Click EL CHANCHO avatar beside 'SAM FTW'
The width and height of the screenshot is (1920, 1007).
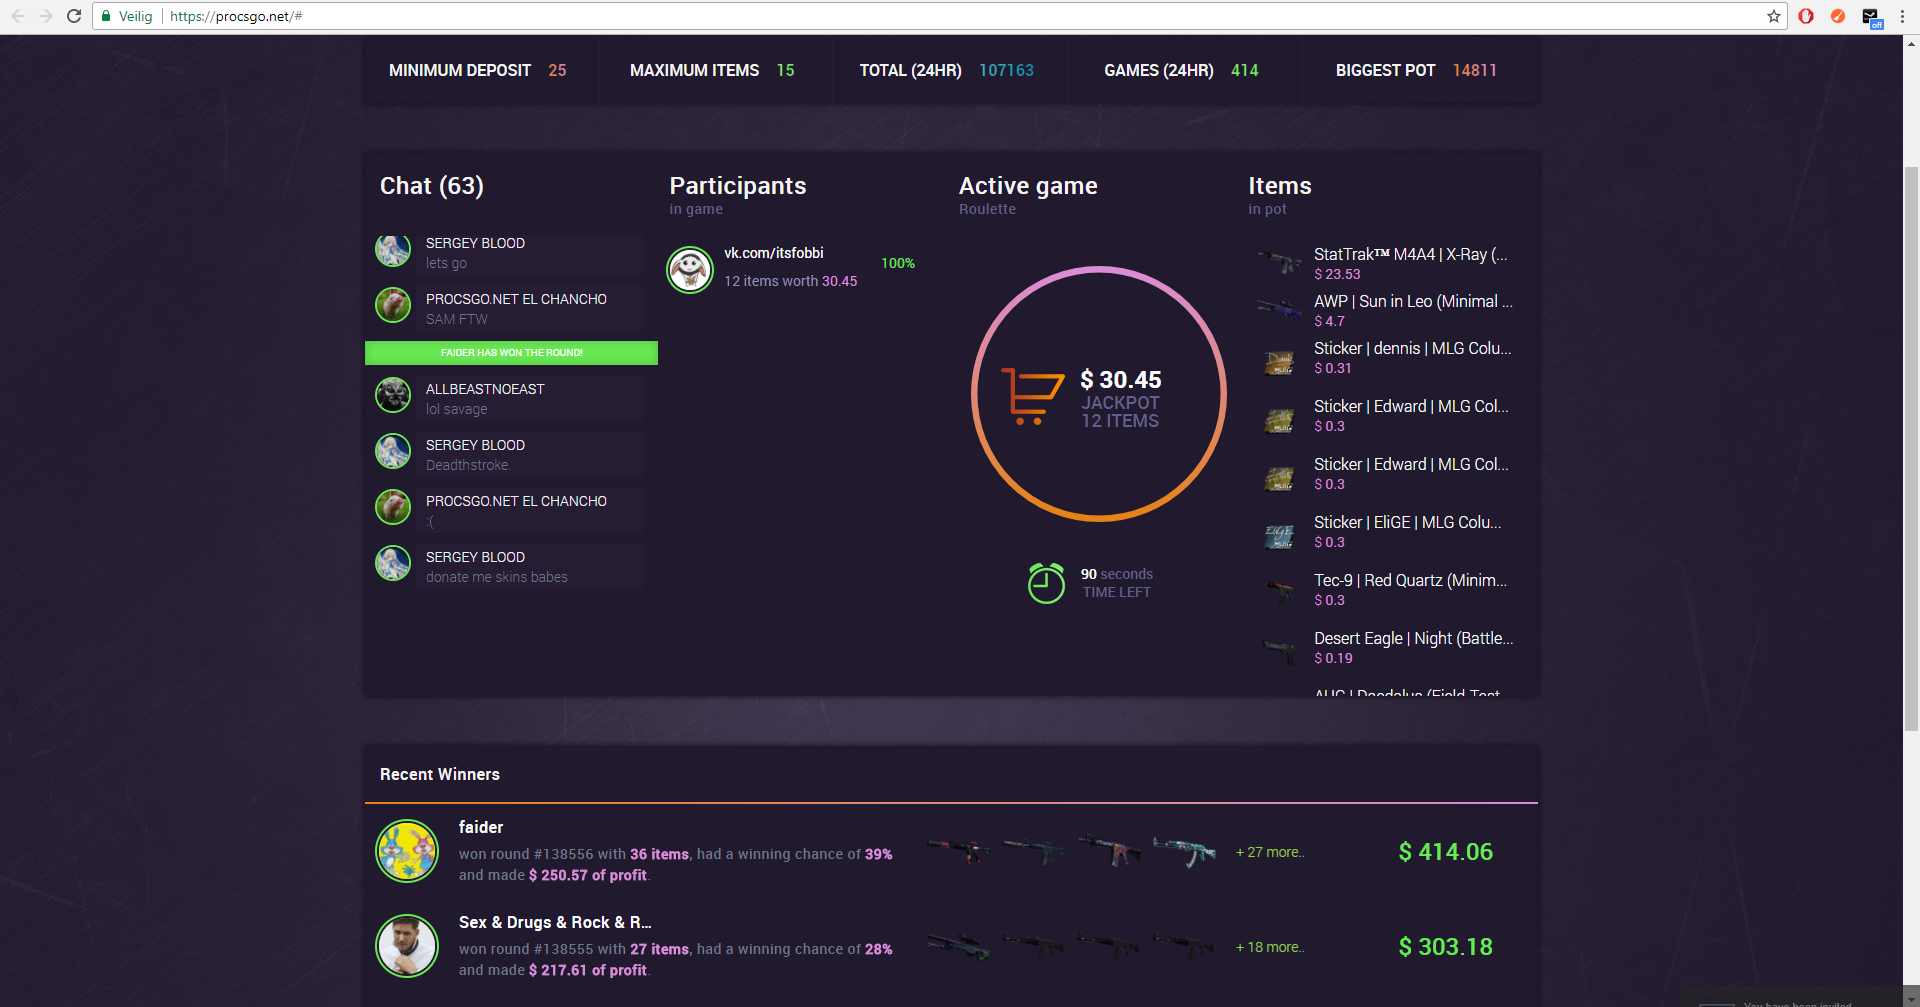[393, 305]
